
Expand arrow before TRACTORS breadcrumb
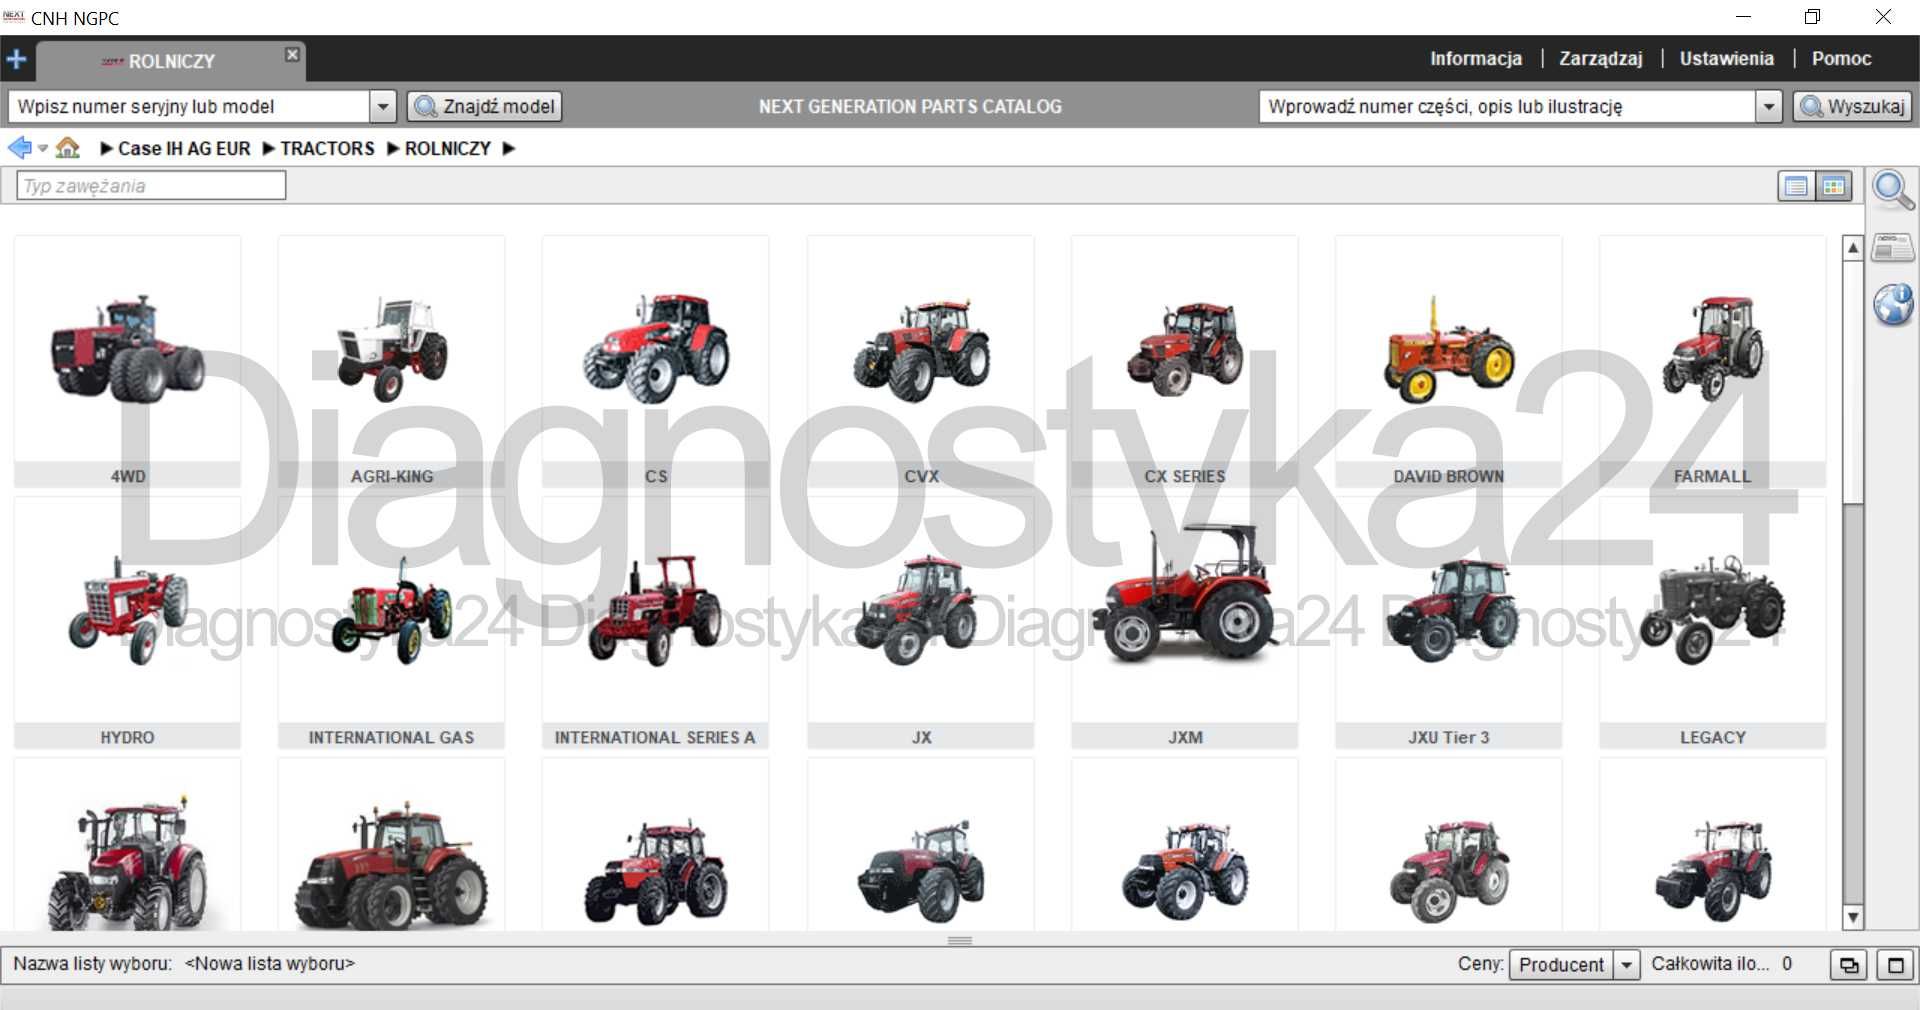[x=268, y=149]
